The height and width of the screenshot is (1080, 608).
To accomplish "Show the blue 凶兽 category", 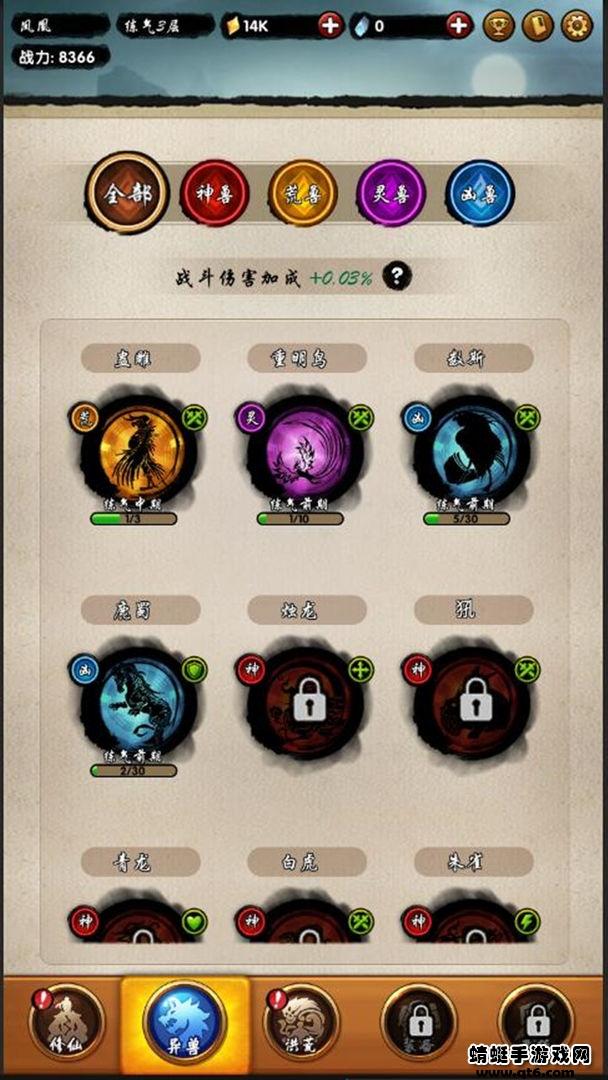I will click(480, 193).
